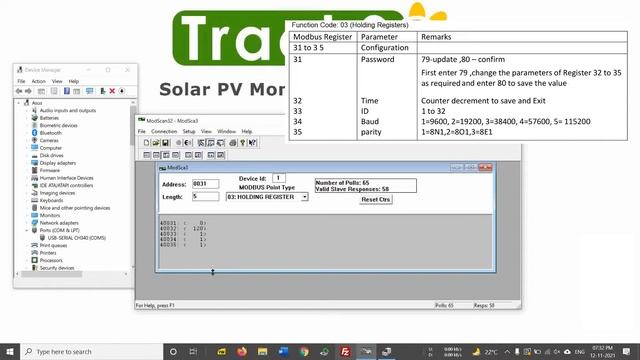Open the ModScan Help menu

(247, 131)
